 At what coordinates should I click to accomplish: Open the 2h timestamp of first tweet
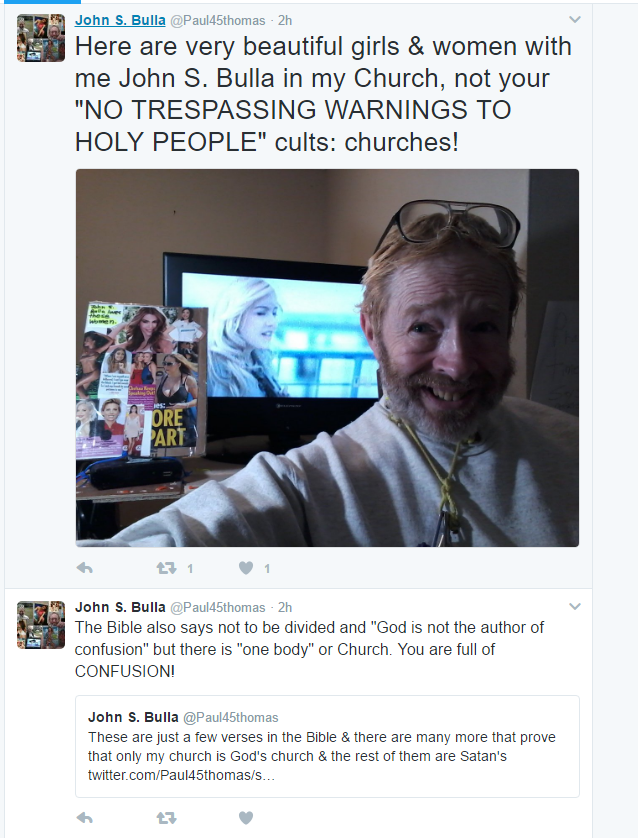285,20
